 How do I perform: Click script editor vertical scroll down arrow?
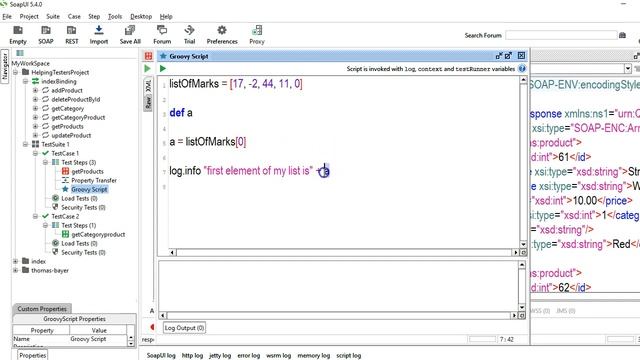pyautogui.click(x=523, y=244)
